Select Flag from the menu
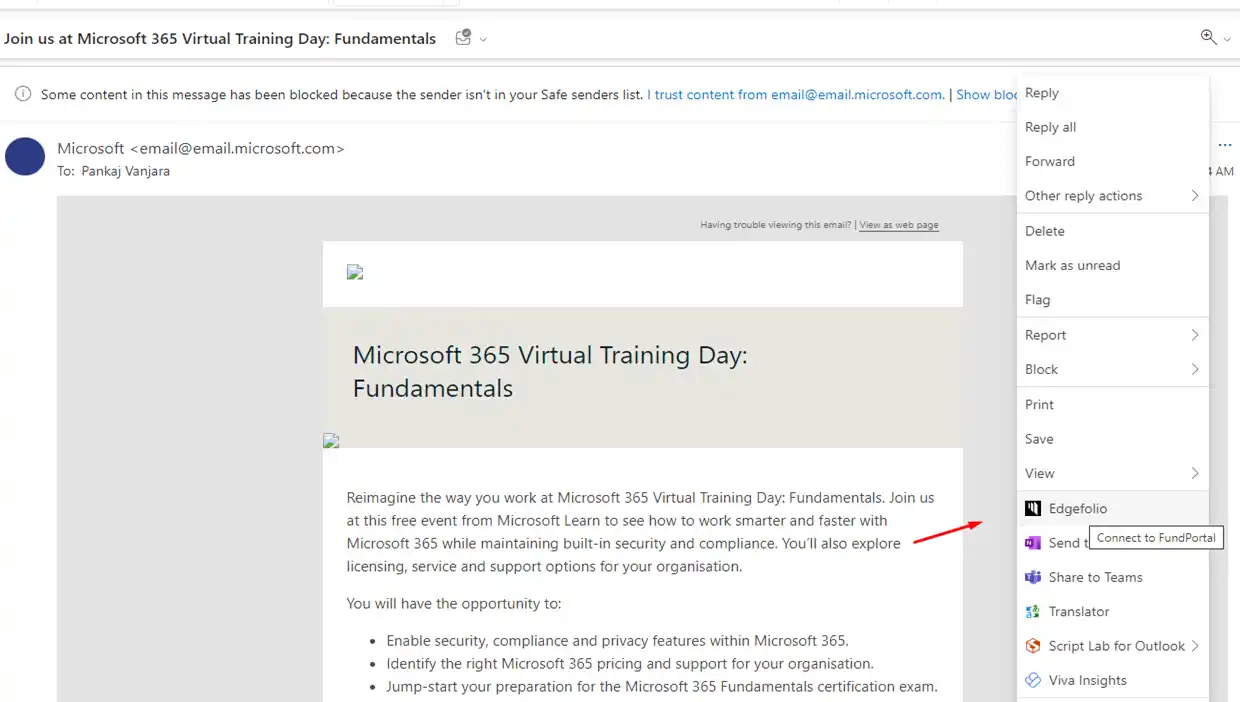Image resolution: width=1240 pixels, height=702 pixels. 1113,300
